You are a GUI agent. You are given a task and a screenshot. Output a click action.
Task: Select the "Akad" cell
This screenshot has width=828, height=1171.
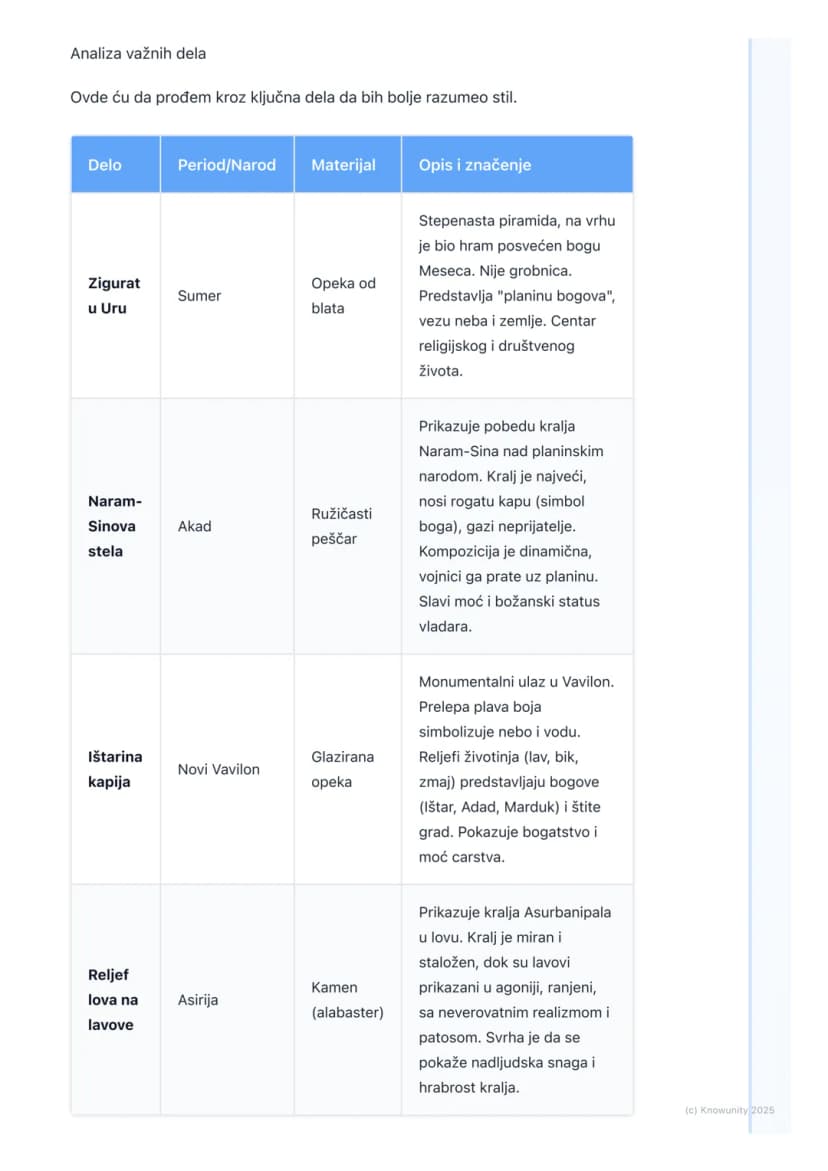pos(227,527)
